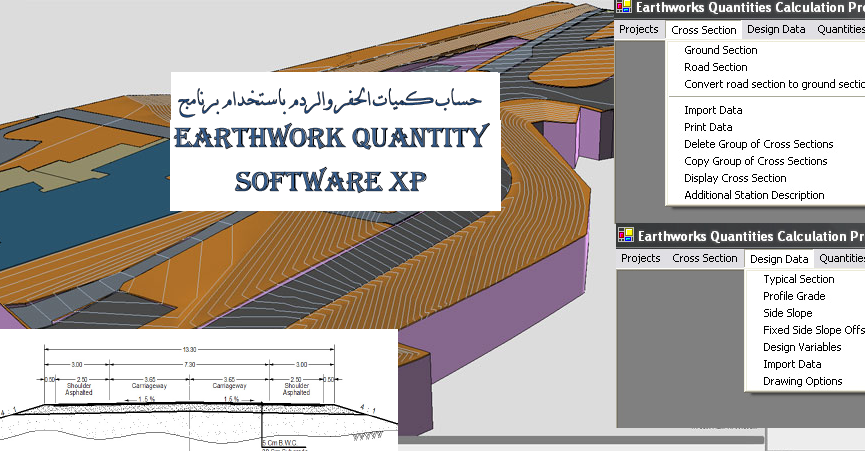Select Typical Section menu entry
Viewport: 865px width, 454px height.
pos(798,279)
